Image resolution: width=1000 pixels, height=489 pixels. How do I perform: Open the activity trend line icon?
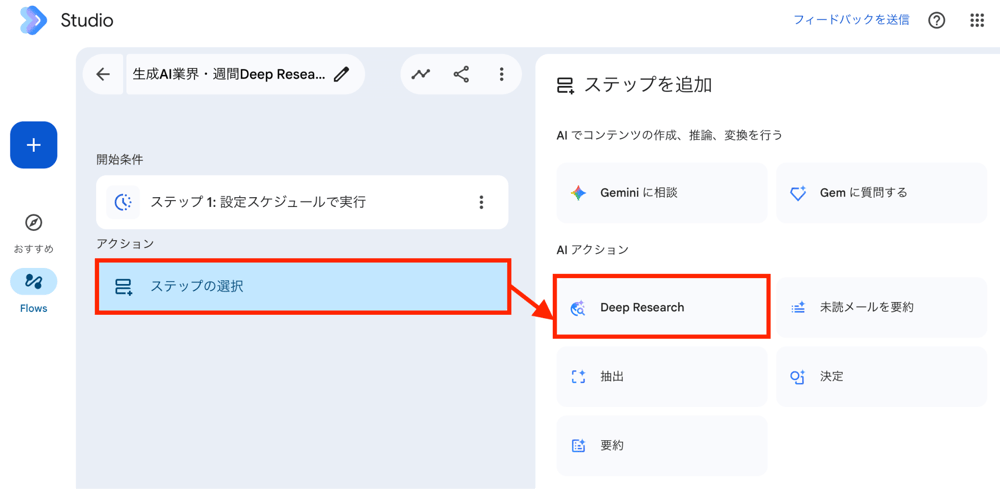tap(420, 75)
